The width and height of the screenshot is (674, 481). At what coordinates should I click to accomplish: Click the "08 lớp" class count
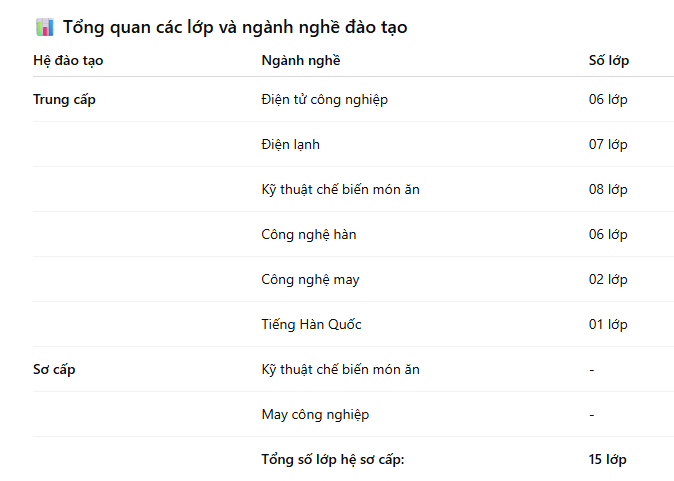608,190
